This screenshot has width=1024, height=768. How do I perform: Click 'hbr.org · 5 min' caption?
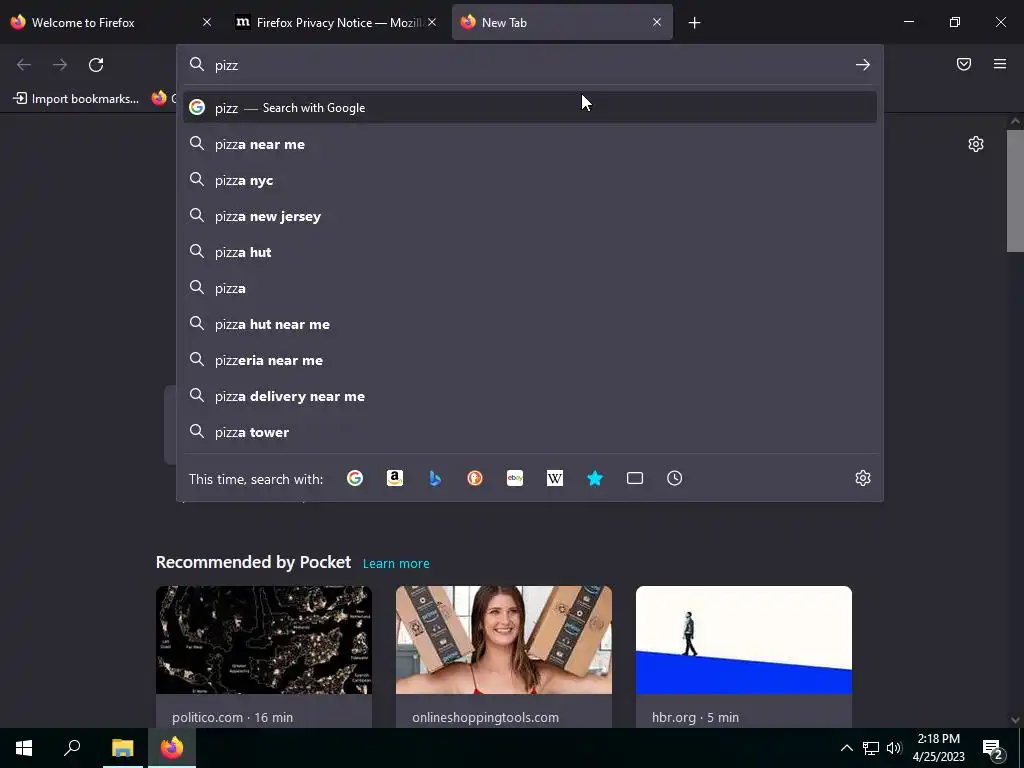[x=695, y=717]
